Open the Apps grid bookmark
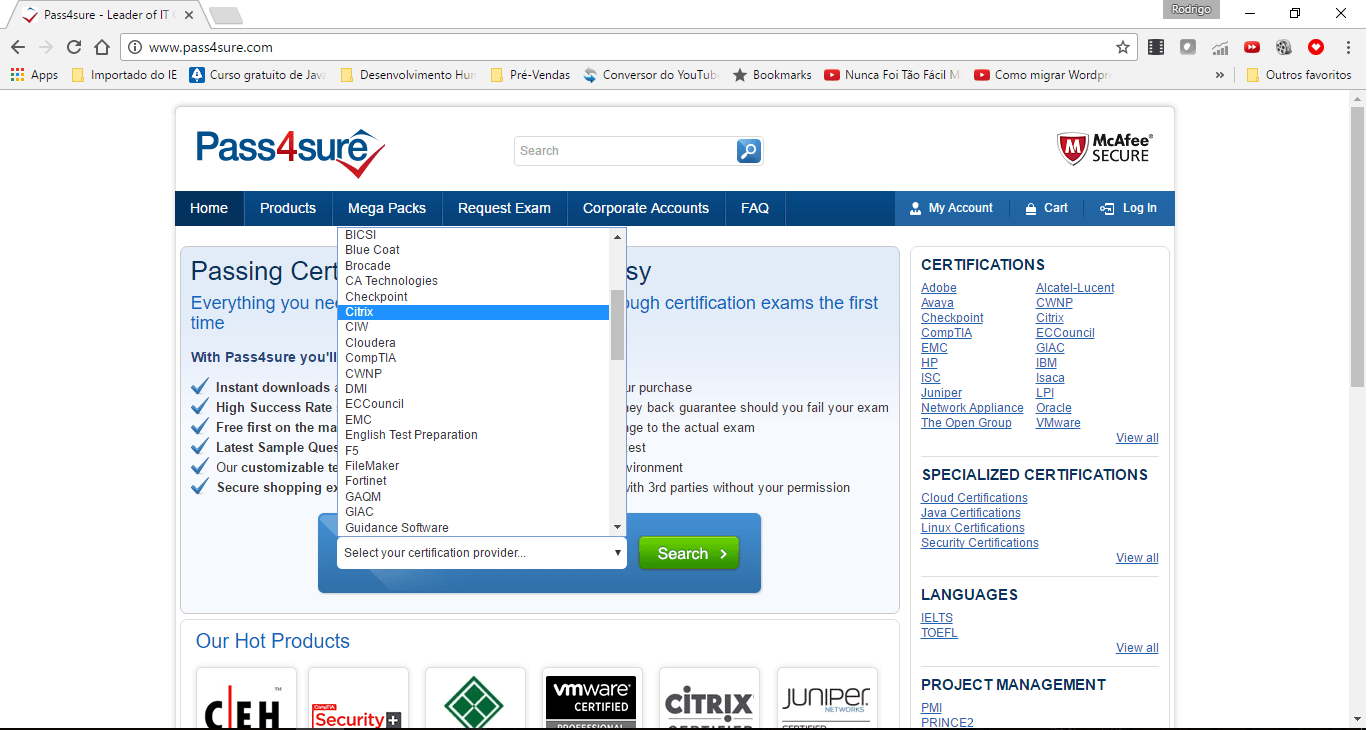Screen dimensions: 1370x730 pyautogui.click(x=34, y=75)
